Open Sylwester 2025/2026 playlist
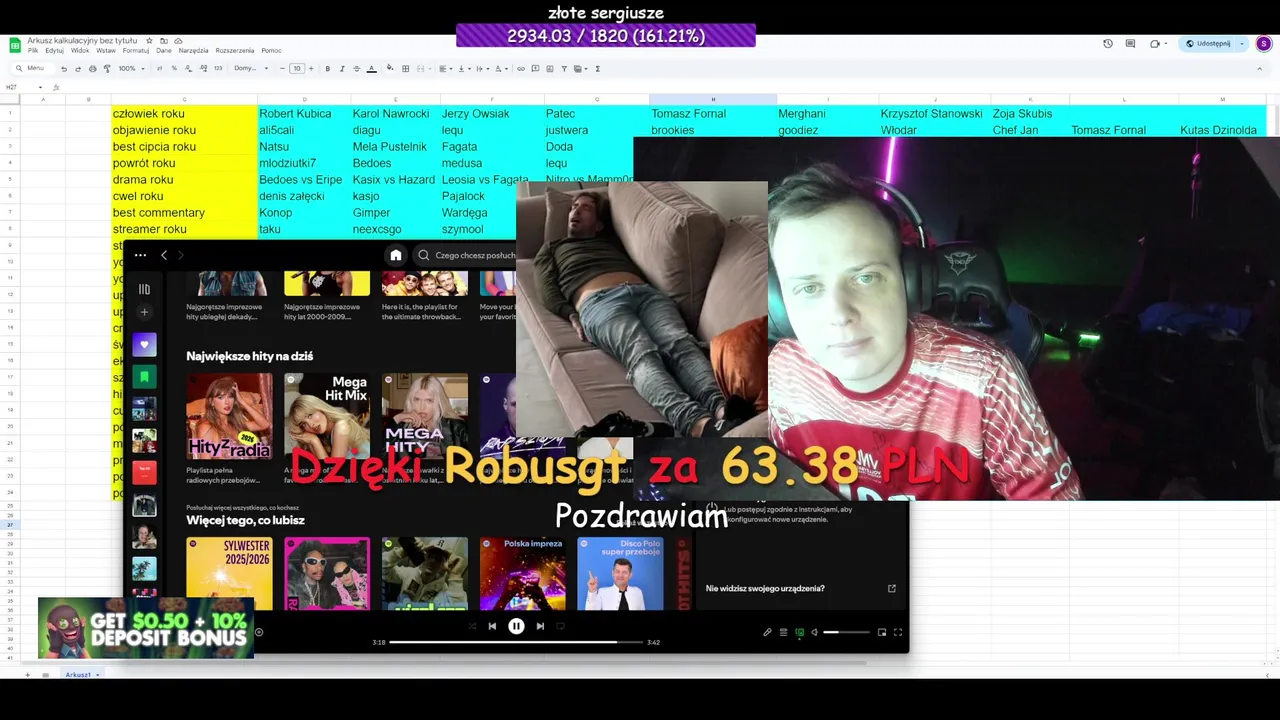The height and width of the screenshot is (720, 1280). (229, 573)
